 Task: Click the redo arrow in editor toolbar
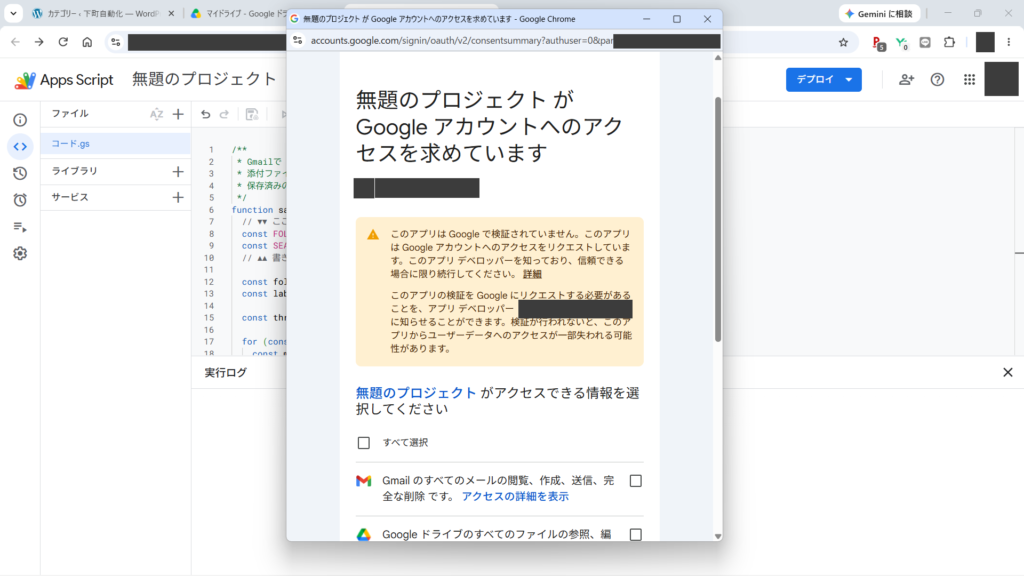pos(225,114)
